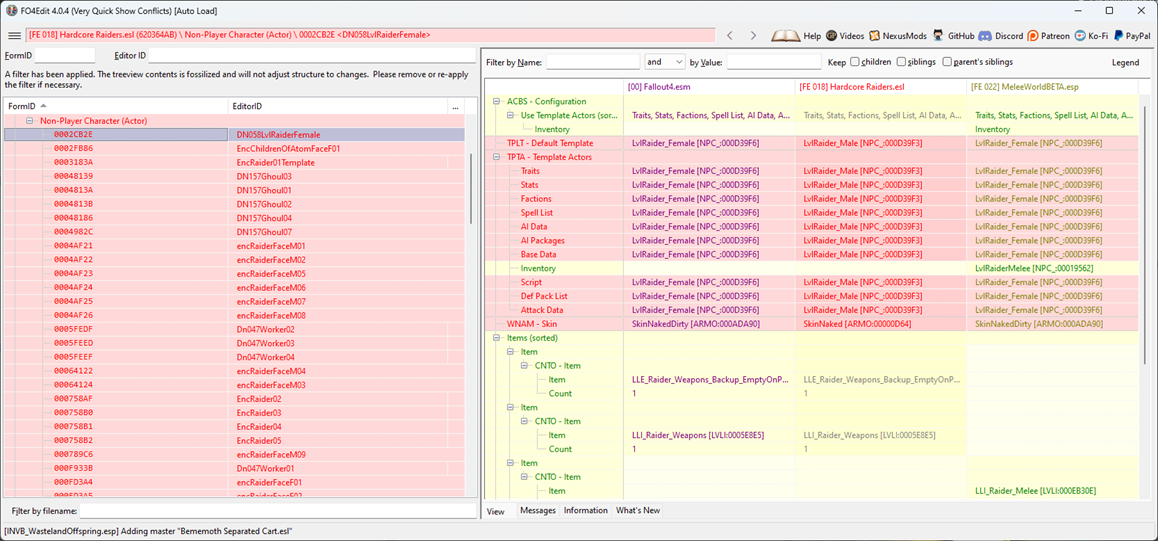Switch to the Information tab
1158x541 pixels.
coord(586,511)
